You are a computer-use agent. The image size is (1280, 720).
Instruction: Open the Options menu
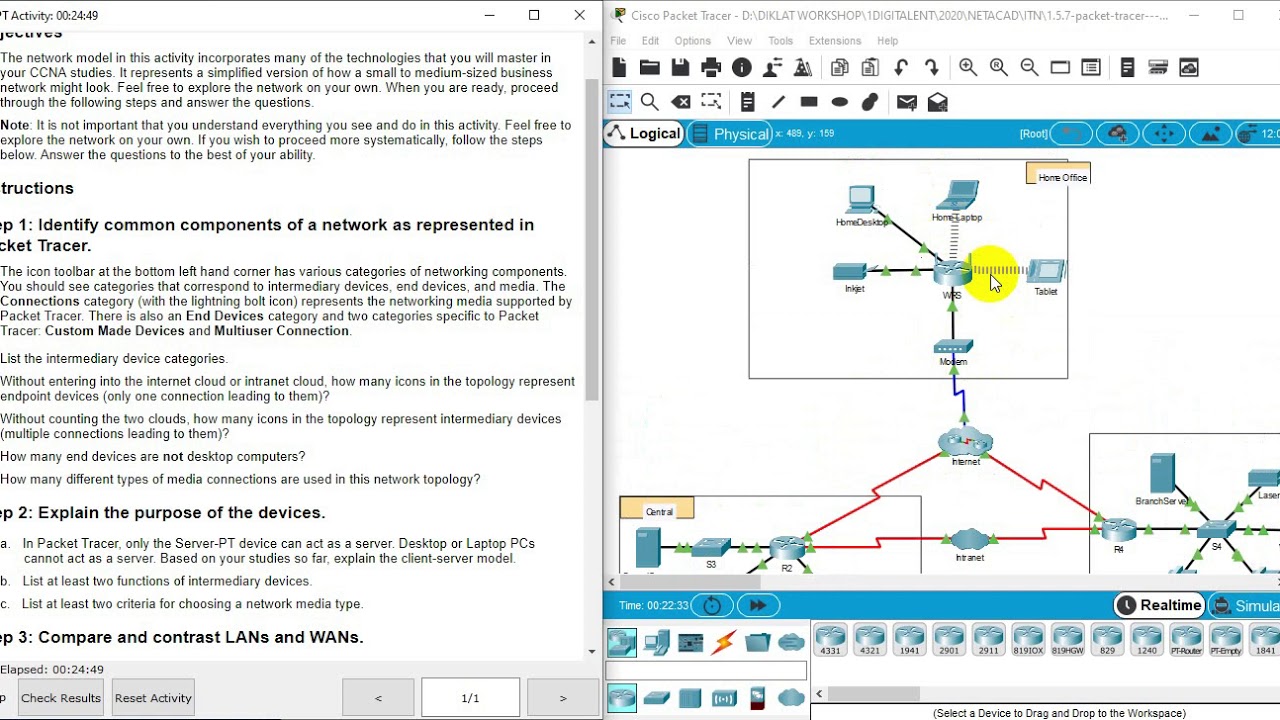coord(692,41)
